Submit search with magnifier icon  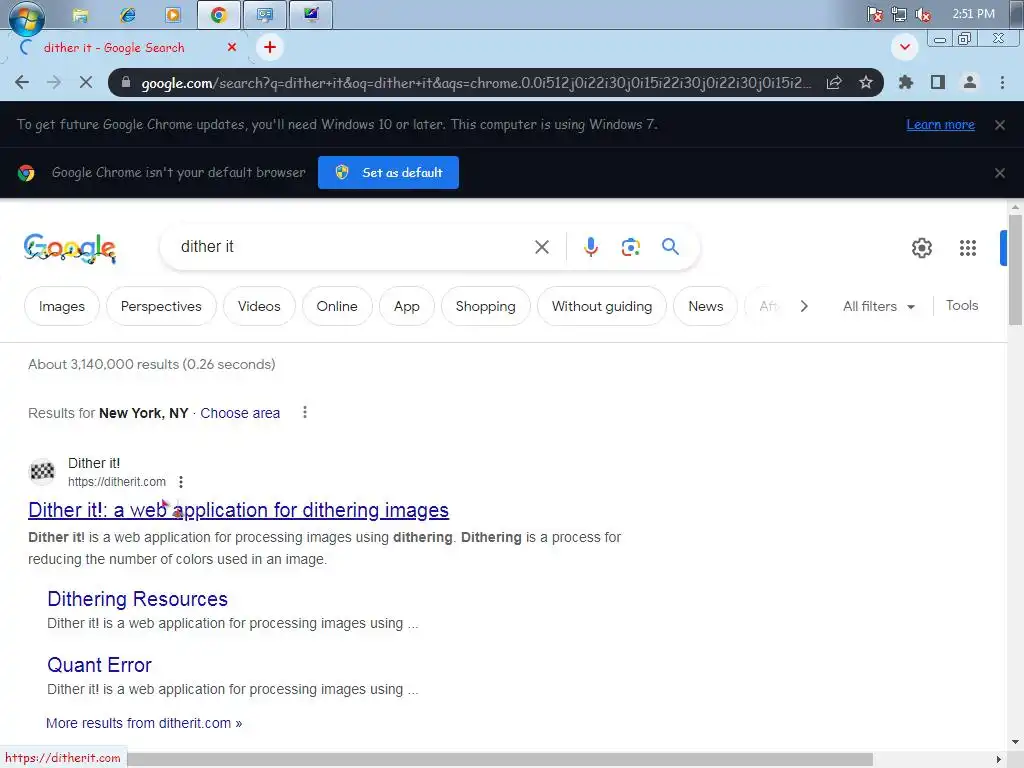[x=671, y=246]
